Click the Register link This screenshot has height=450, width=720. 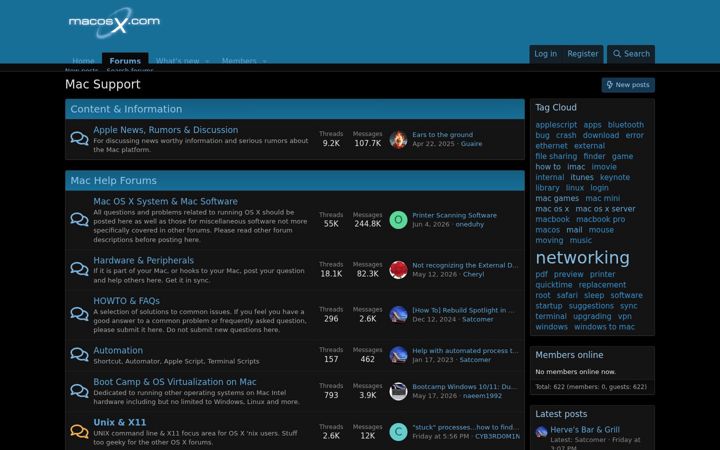point(582,54)
